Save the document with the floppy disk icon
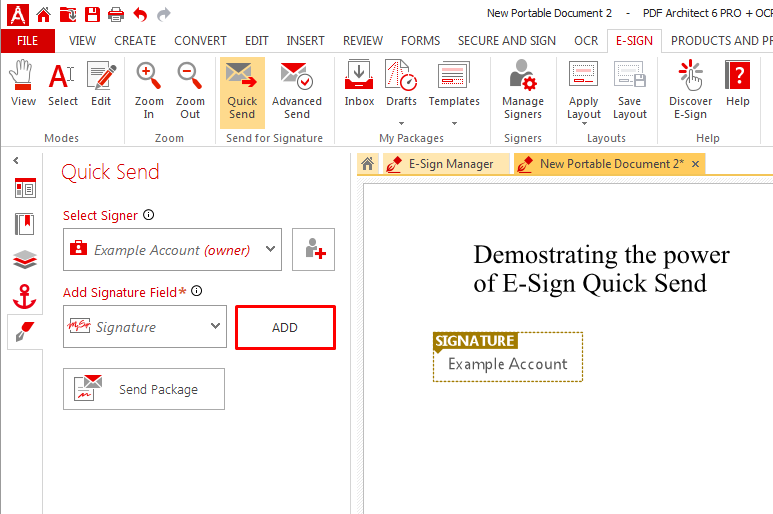Viewport: 773px width, 514px height. 92,15
